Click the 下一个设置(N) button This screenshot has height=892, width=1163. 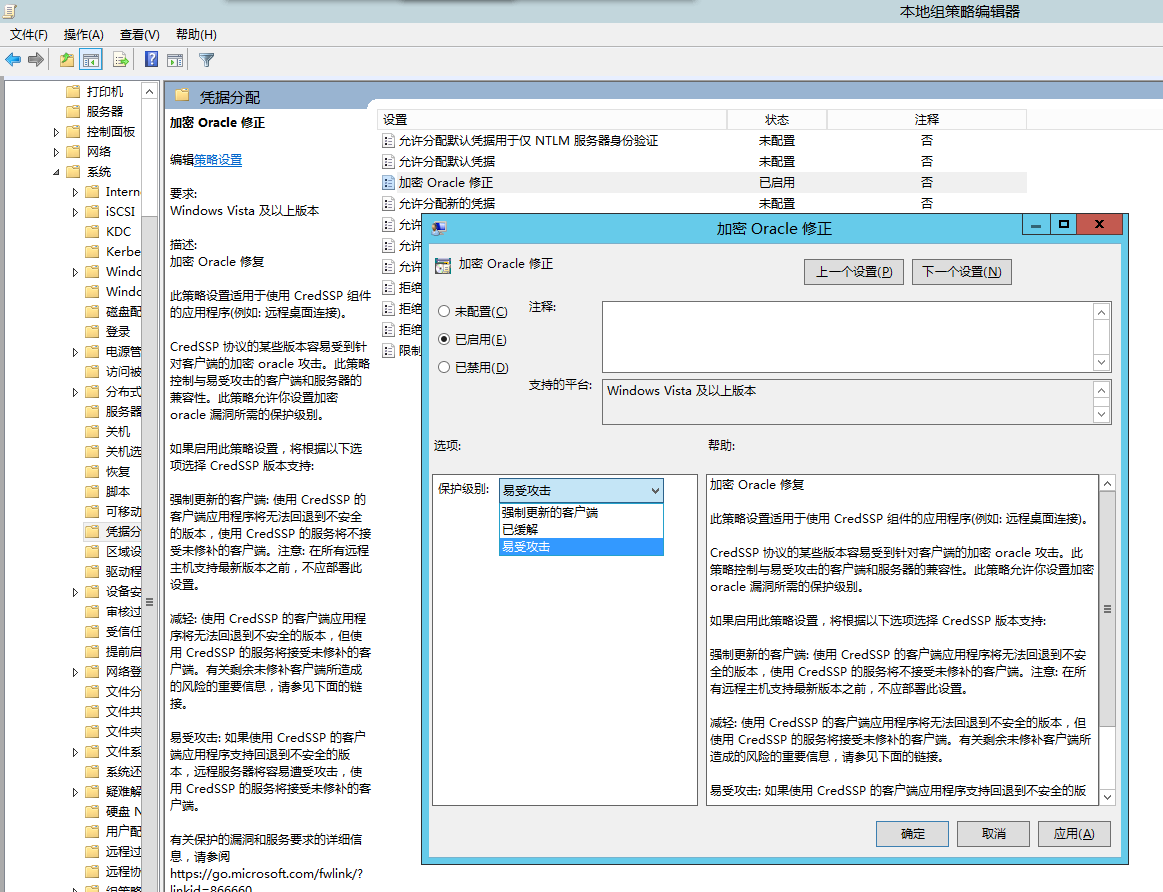(x=962, y=272)
